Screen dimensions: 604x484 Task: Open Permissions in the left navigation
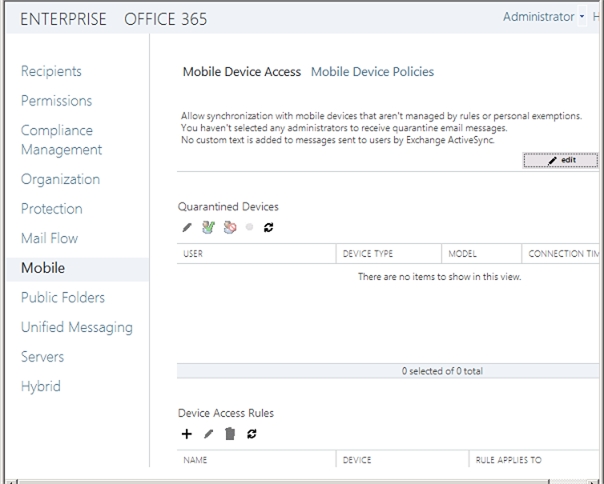(56, 101)
